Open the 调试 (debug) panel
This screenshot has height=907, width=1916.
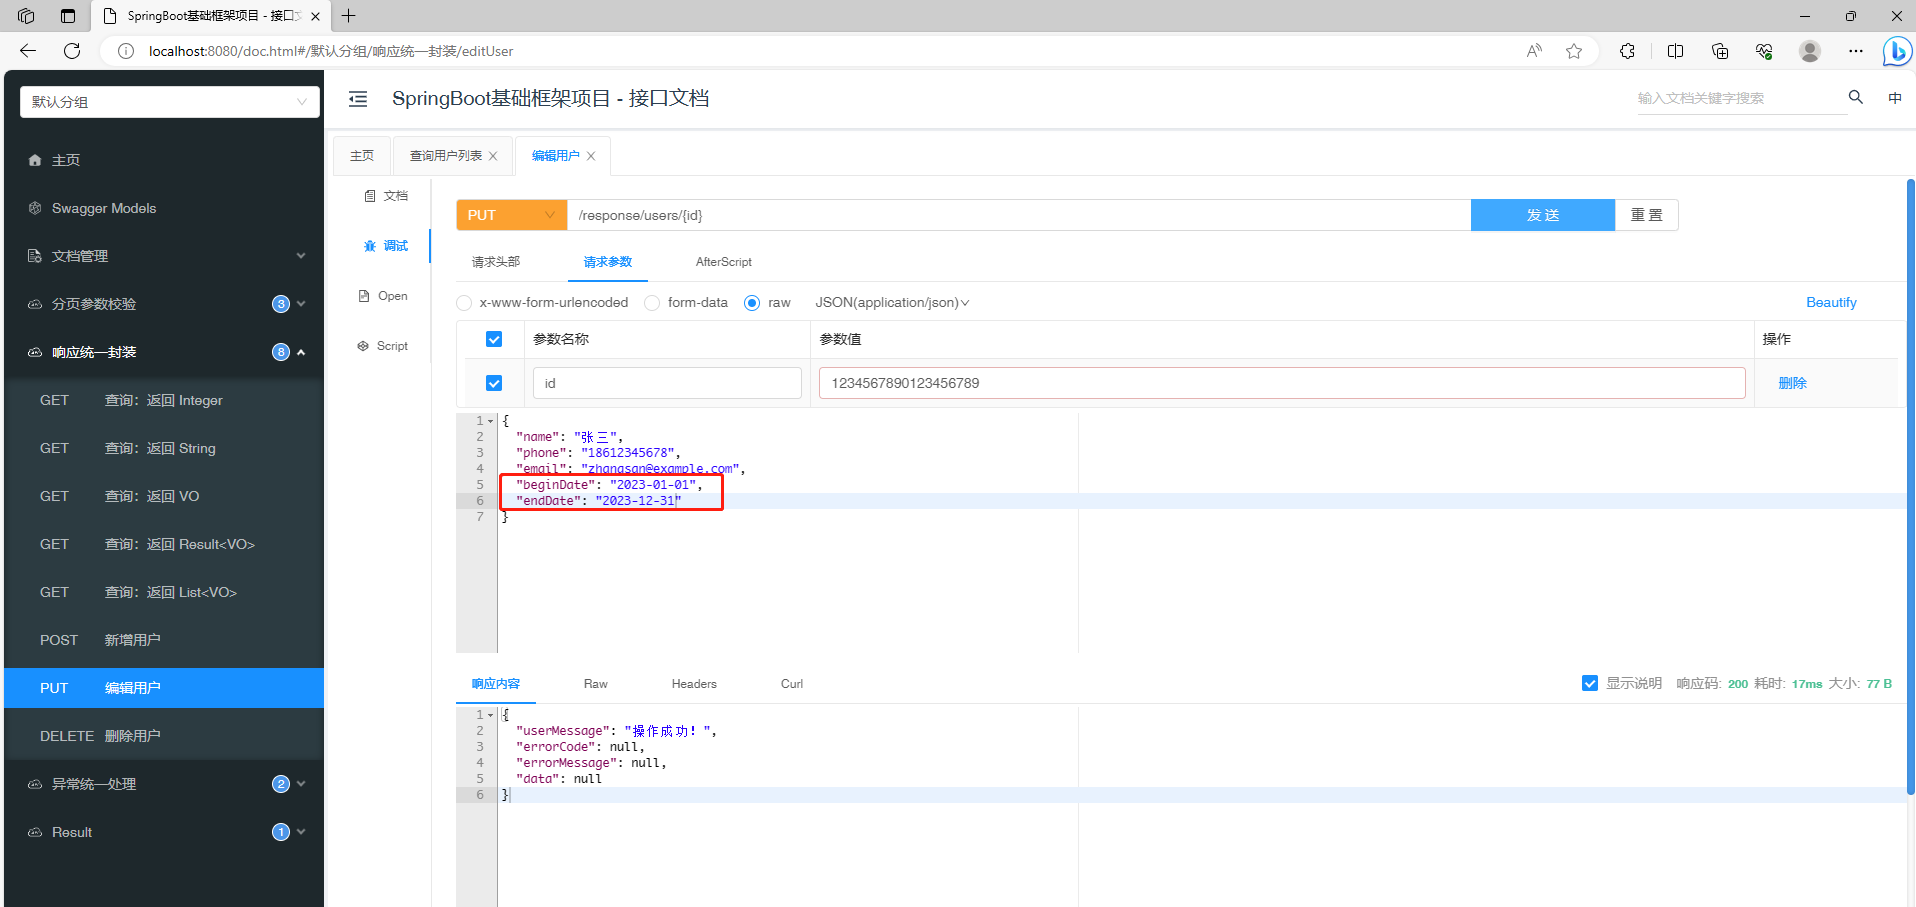pyautogui.click(x=386, y=246)
